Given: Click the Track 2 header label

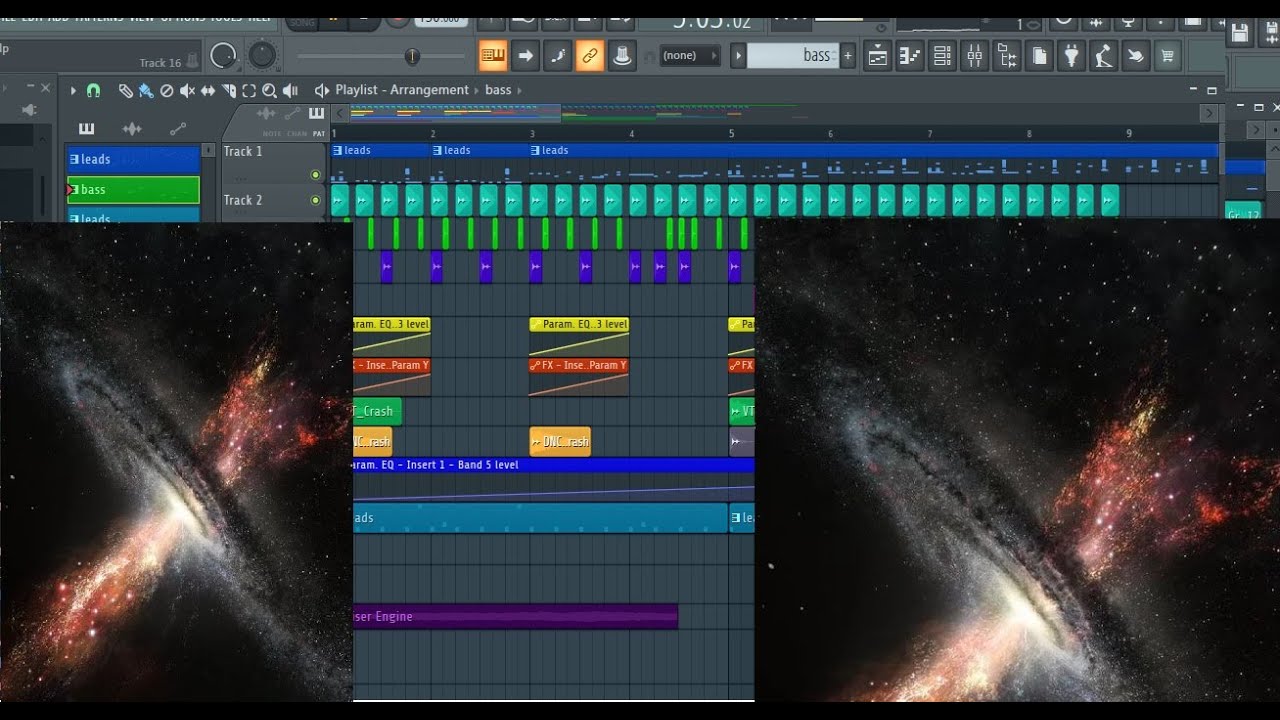Looking at the screenshot, I should (243, 200).
